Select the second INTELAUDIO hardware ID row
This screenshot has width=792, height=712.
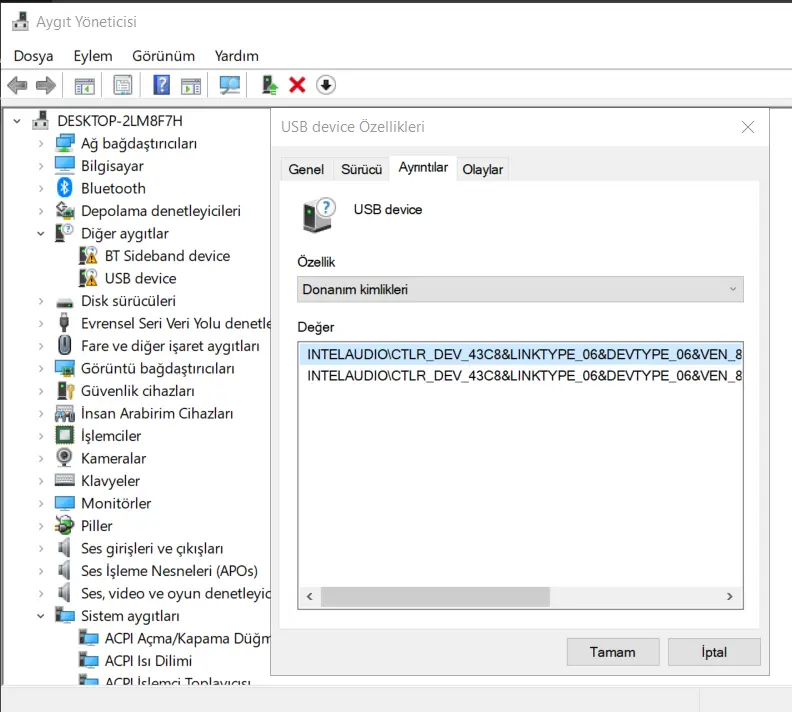click(521, 375)
